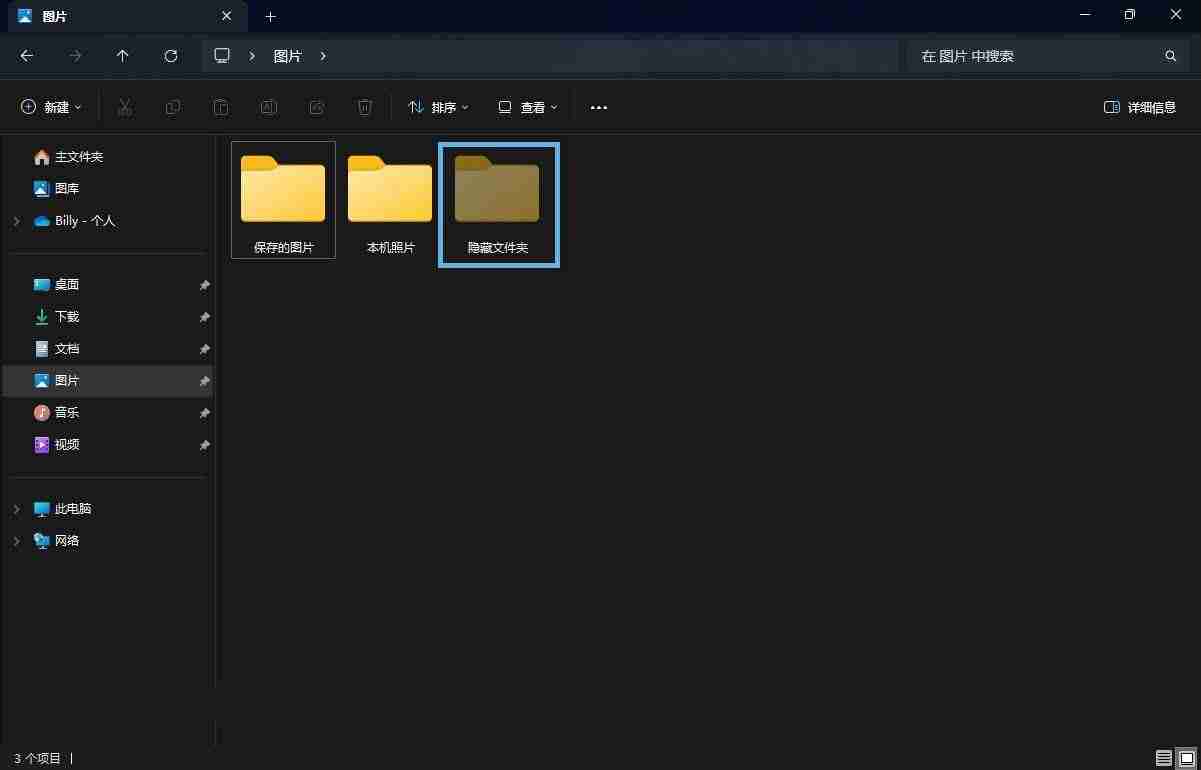Open 桌面 in quick access

[x=57, y=285]
